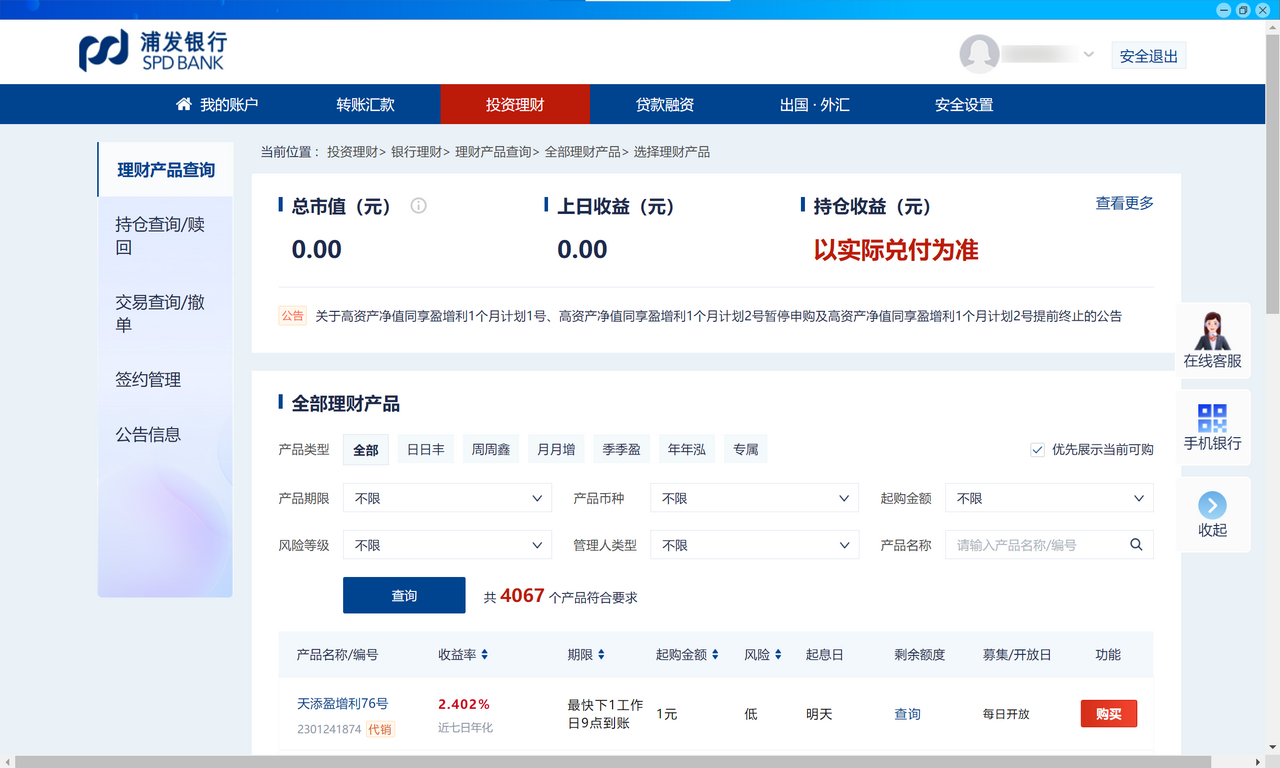
Task: Click the 公告 announcement tag icon
Action: pyautogui.click(x=292, y=315)
